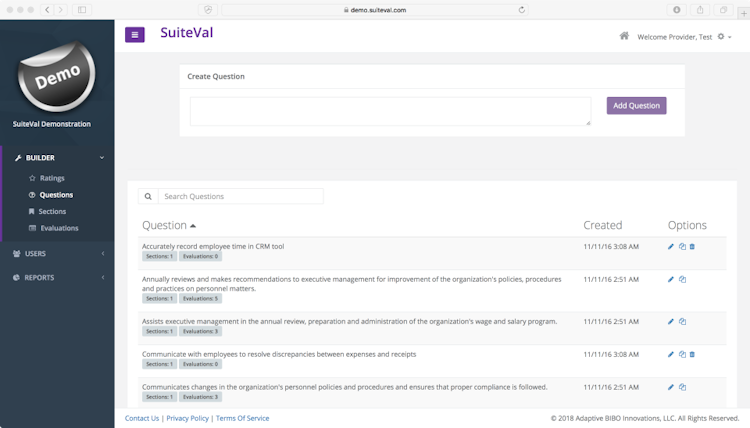Reload the page in the browser
The image size is (750, 428).
click(x=521, y=10)
